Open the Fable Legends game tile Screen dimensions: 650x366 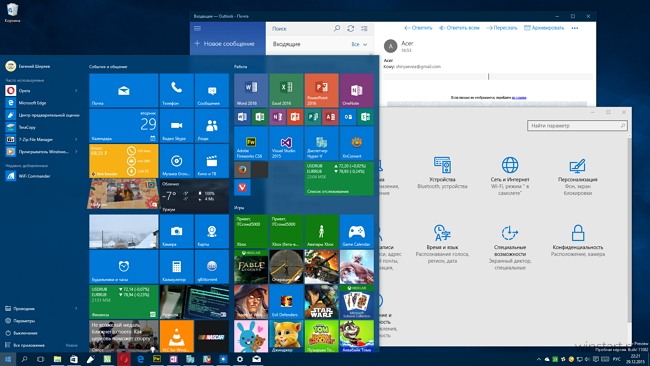point(251,267)
